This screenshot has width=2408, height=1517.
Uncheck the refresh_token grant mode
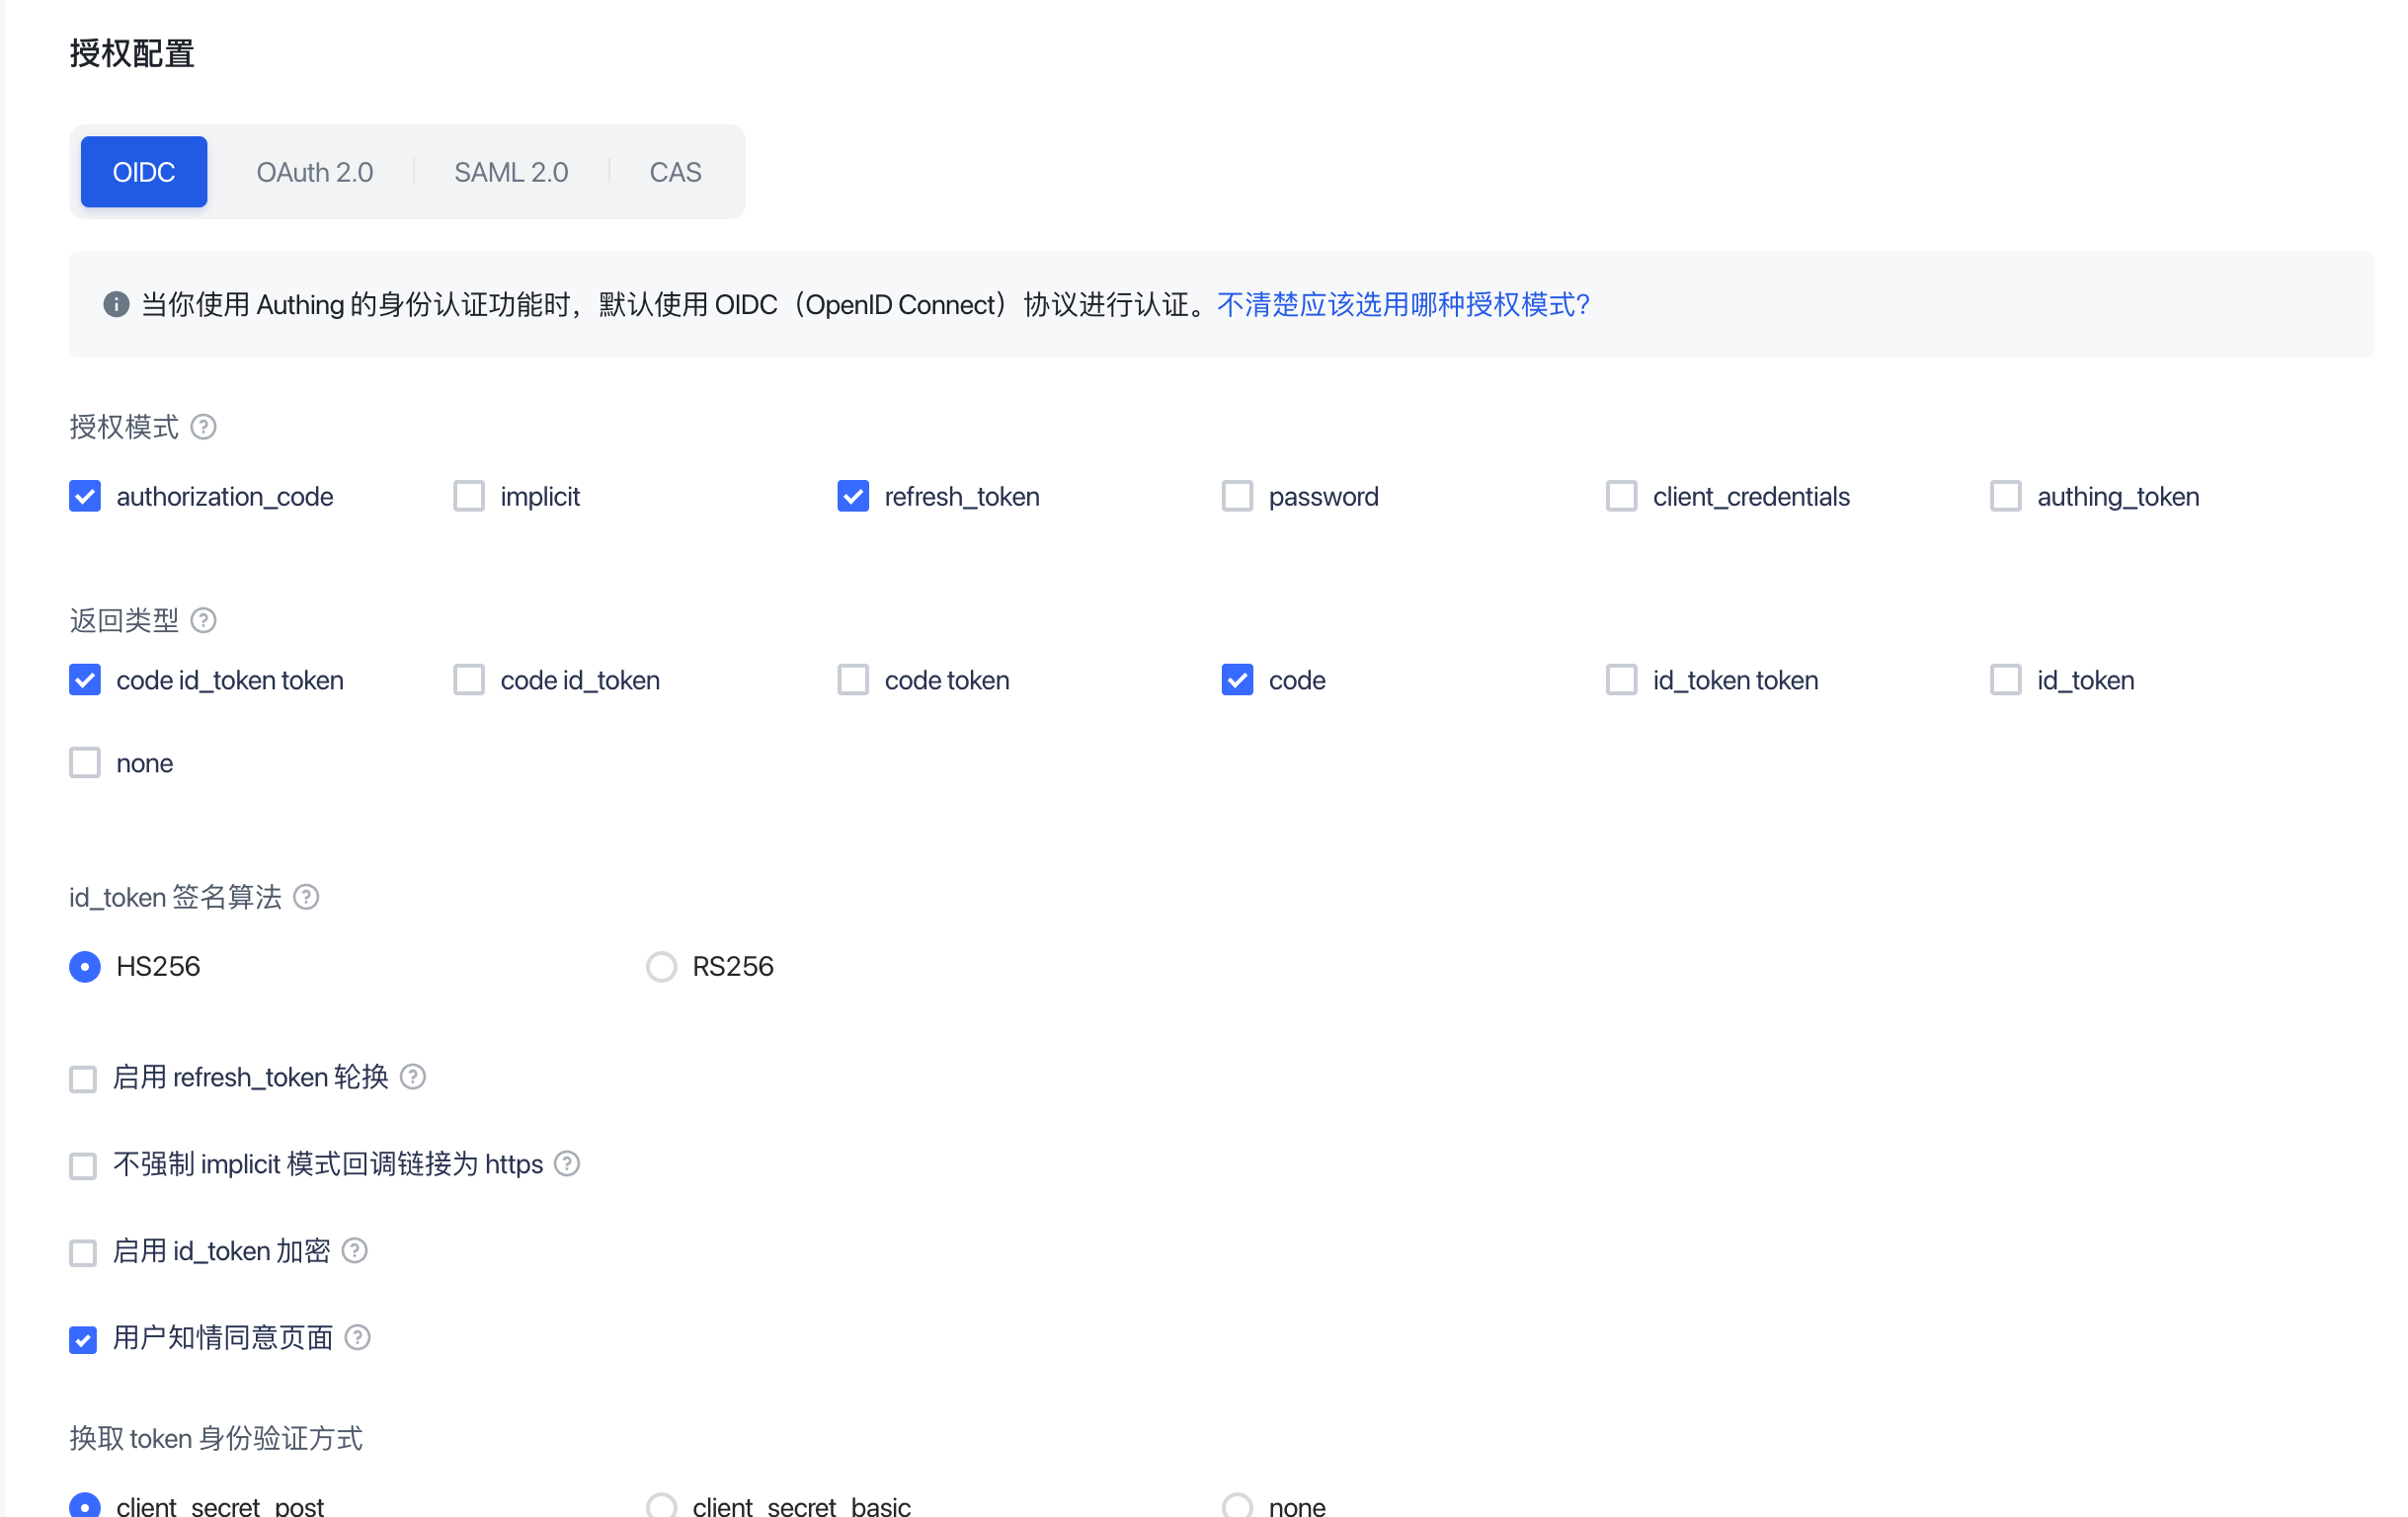(852, 496)
